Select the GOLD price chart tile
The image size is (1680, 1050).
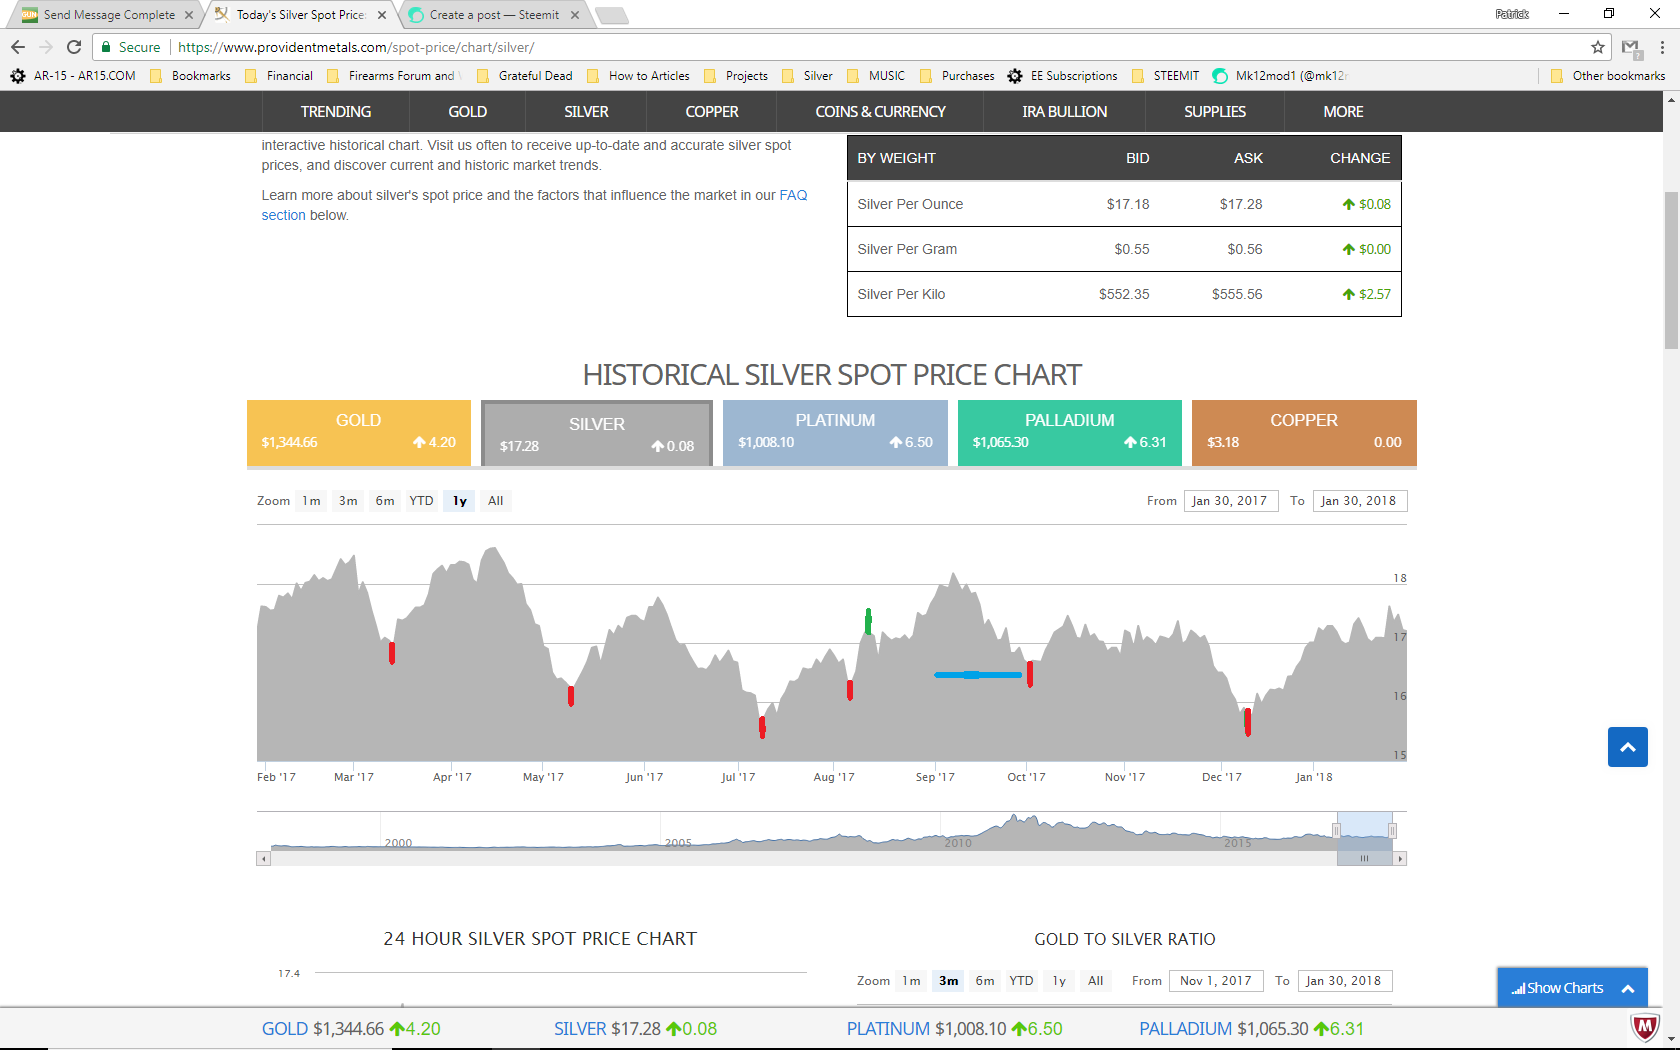click(359, 433)
